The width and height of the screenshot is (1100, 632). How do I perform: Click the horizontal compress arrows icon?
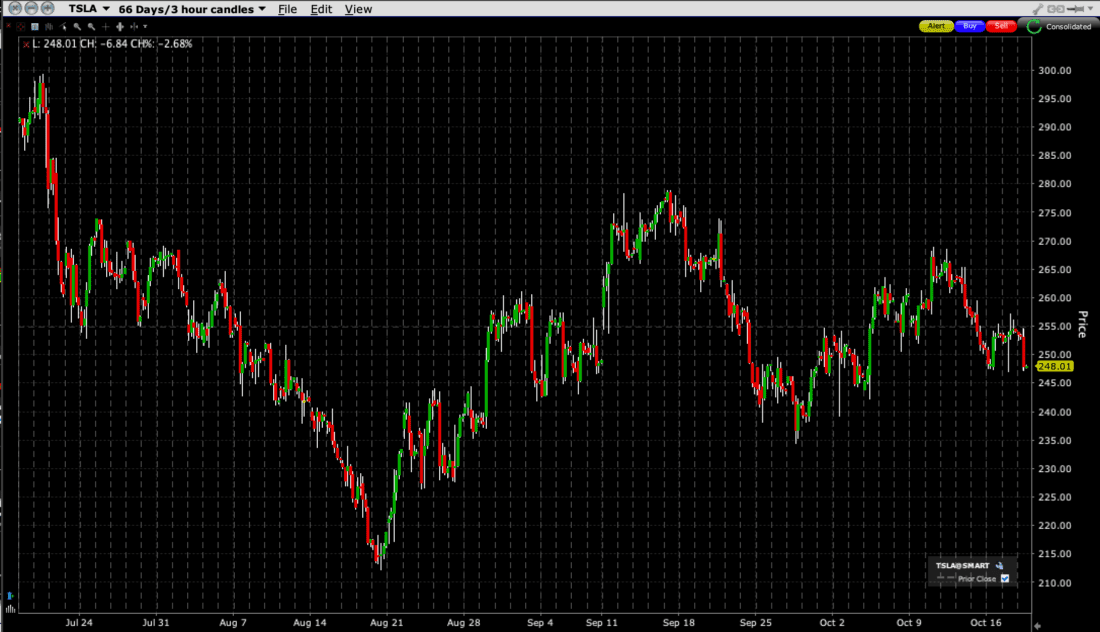(x=134, y=27)
